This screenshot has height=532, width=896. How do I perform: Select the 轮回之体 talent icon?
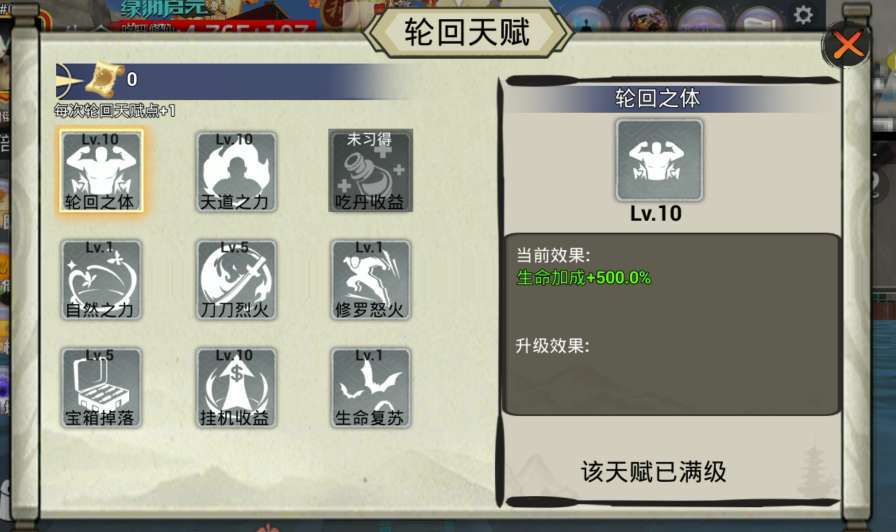[101, 171]
